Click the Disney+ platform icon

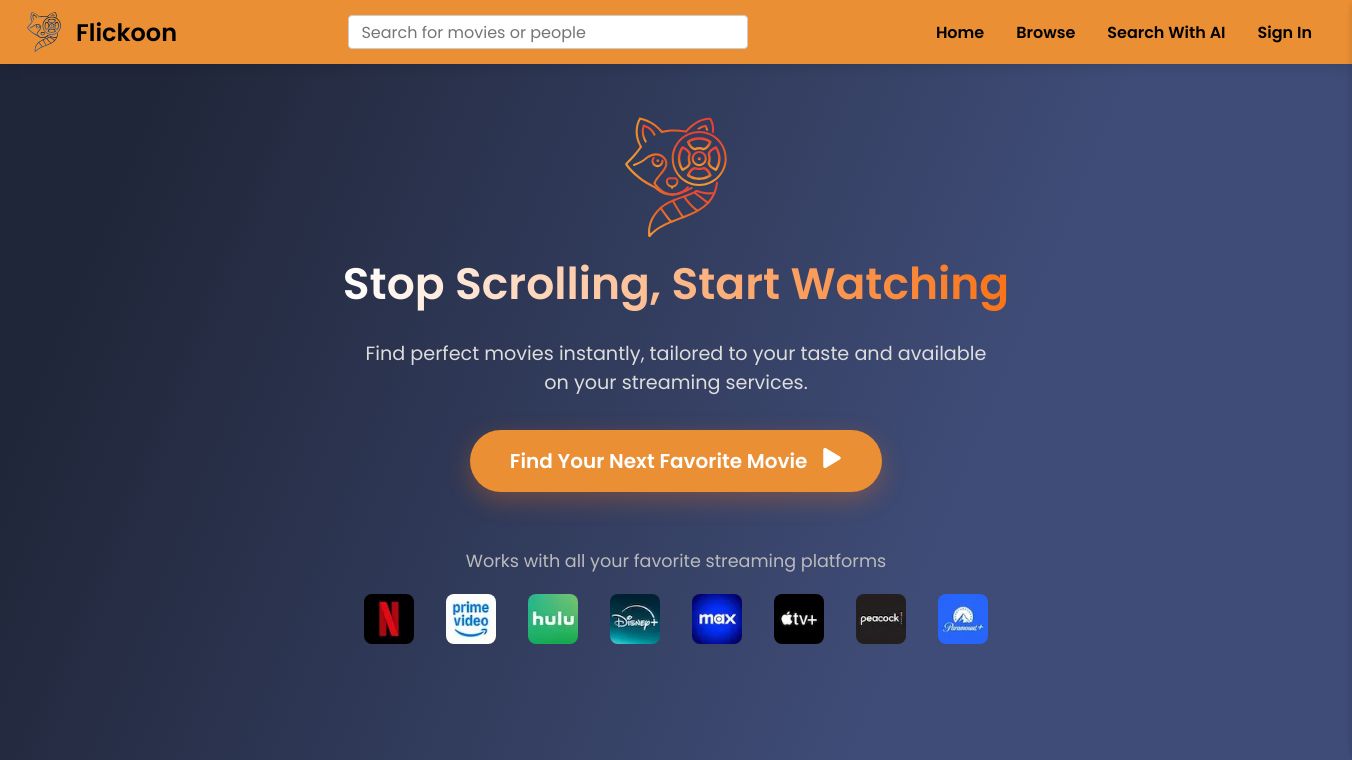(635, 619)
